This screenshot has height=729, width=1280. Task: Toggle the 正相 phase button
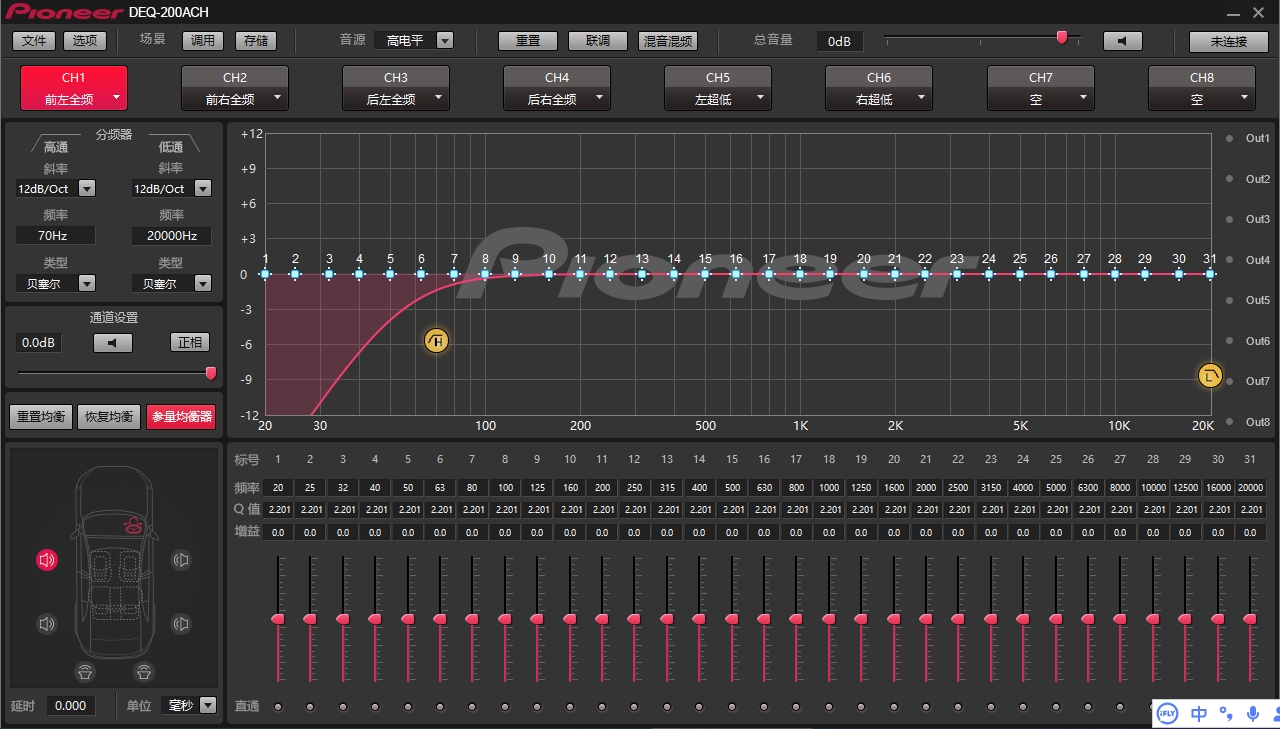click(x=189, y=343)
